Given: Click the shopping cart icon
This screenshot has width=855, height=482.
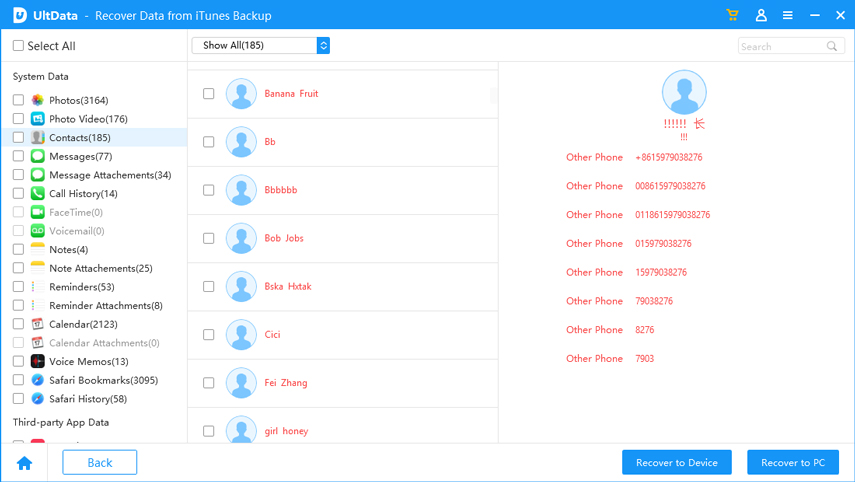Looking at the screenshot, I should point(733,16).
